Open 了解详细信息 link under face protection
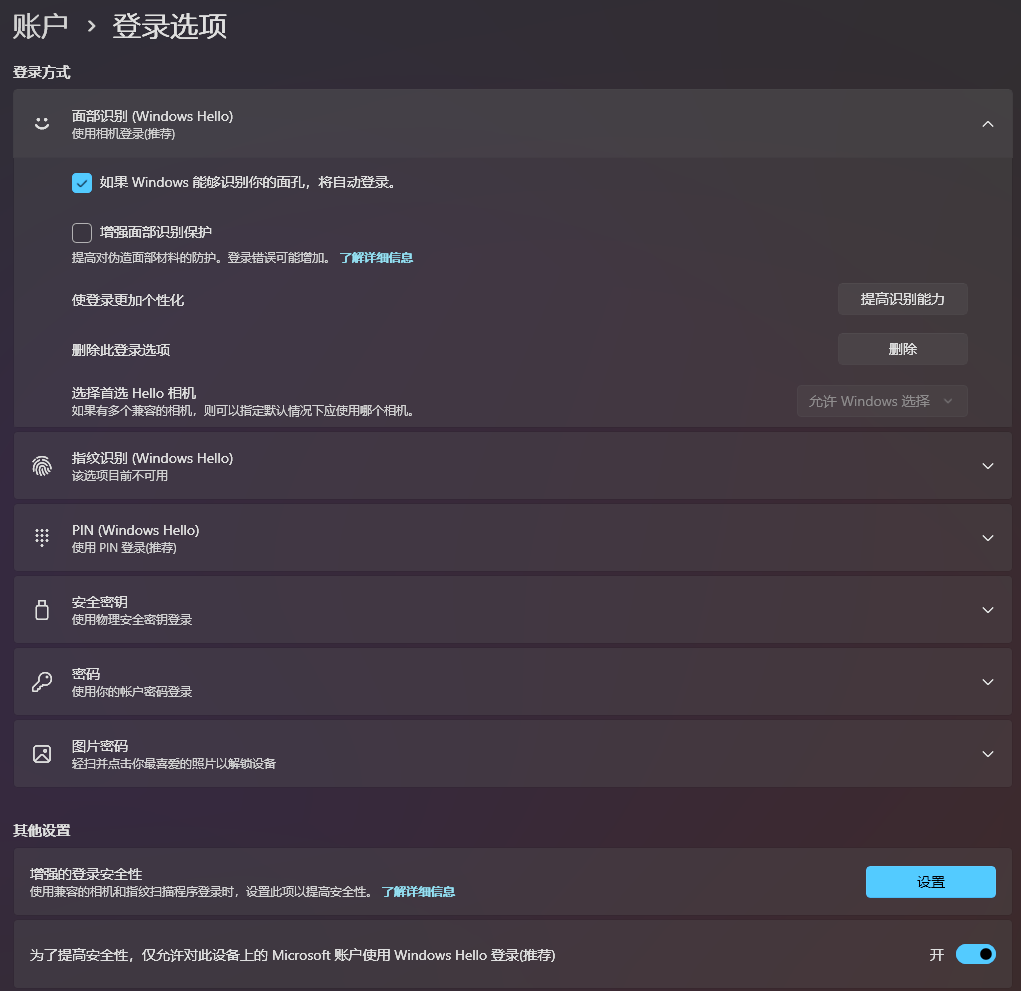This screenshot has height=991, width=1021. pyautogui.click(x=376, y=258)
